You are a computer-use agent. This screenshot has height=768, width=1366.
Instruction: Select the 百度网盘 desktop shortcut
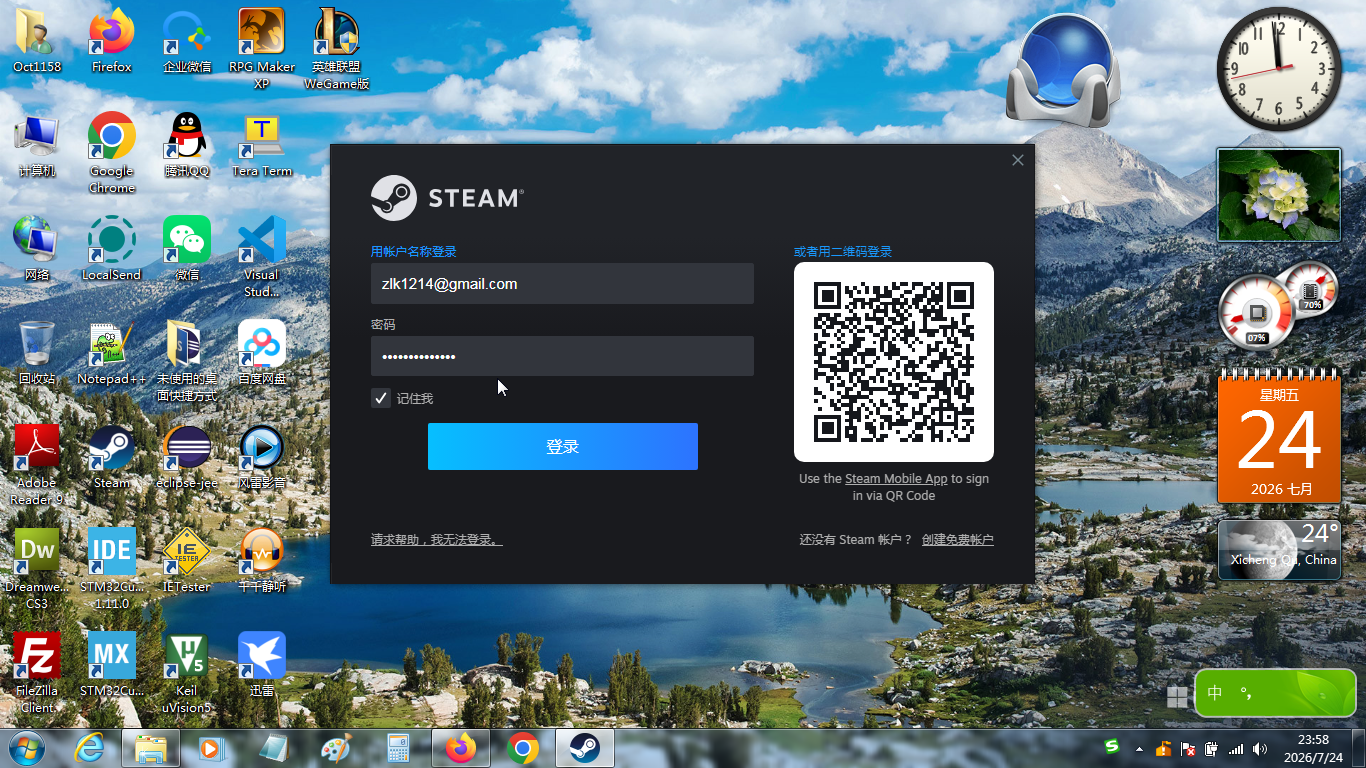tap(262, 354)
